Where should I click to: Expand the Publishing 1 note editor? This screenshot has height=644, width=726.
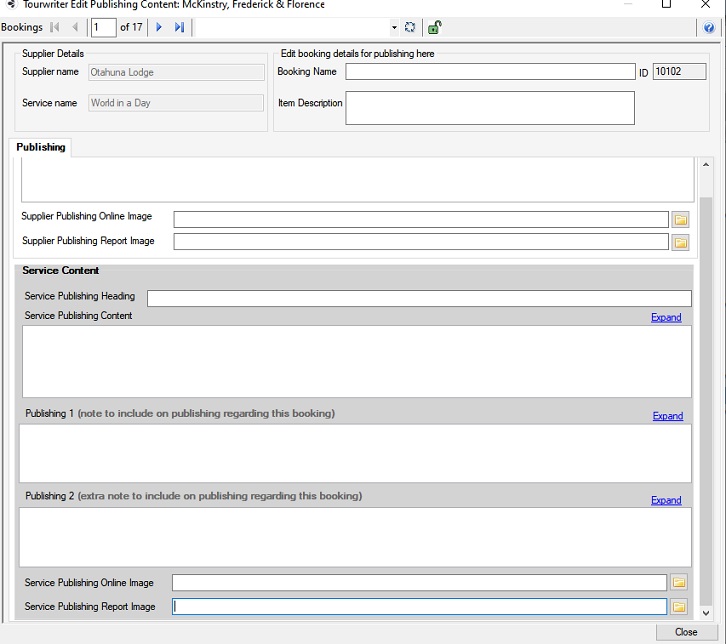[x=667, y=416]
